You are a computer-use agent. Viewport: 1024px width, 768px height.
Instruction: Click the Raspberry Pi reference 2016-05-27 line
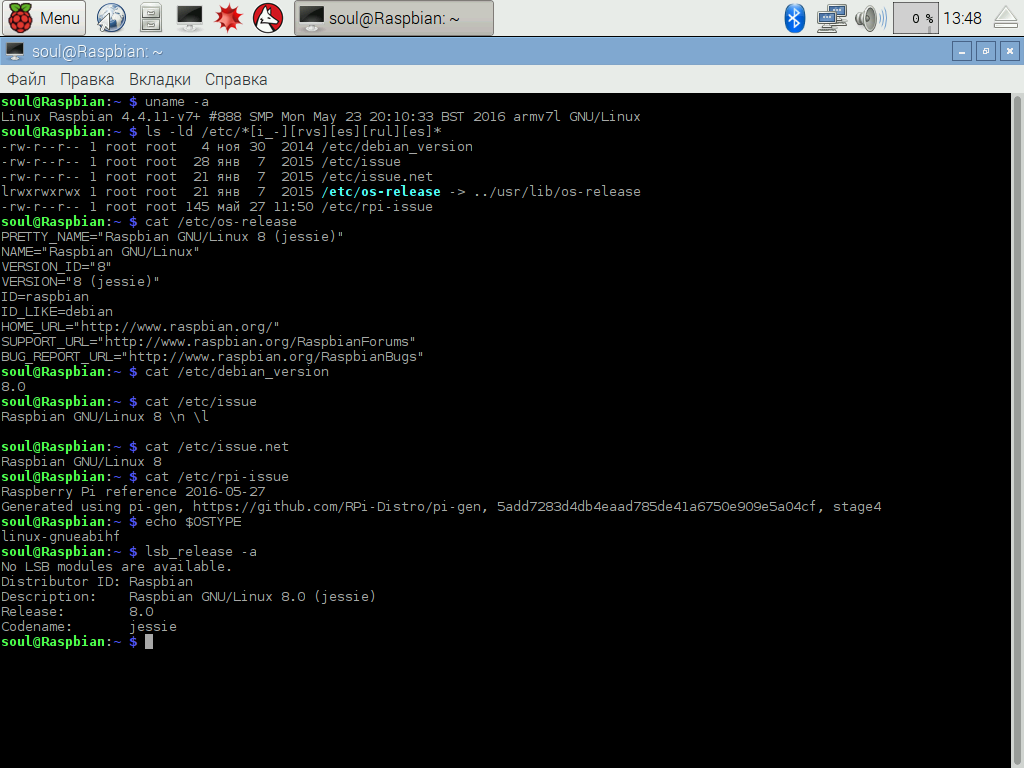point(133,492)
